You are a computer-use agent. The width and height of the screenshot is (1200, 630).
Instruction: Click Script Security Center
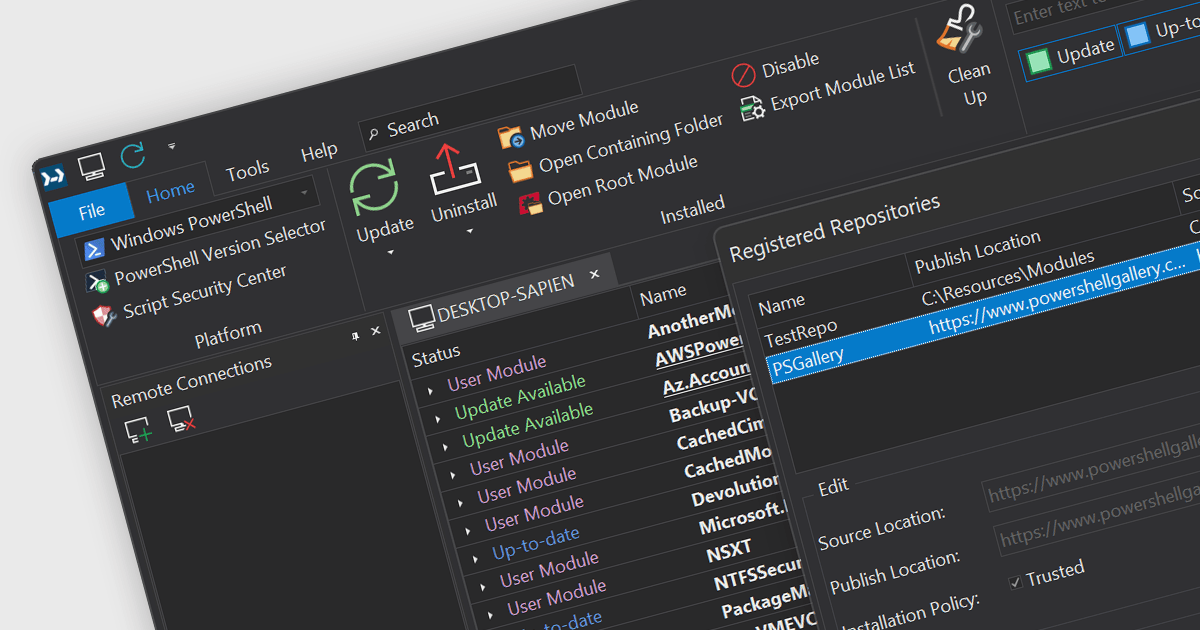(205, 291)
